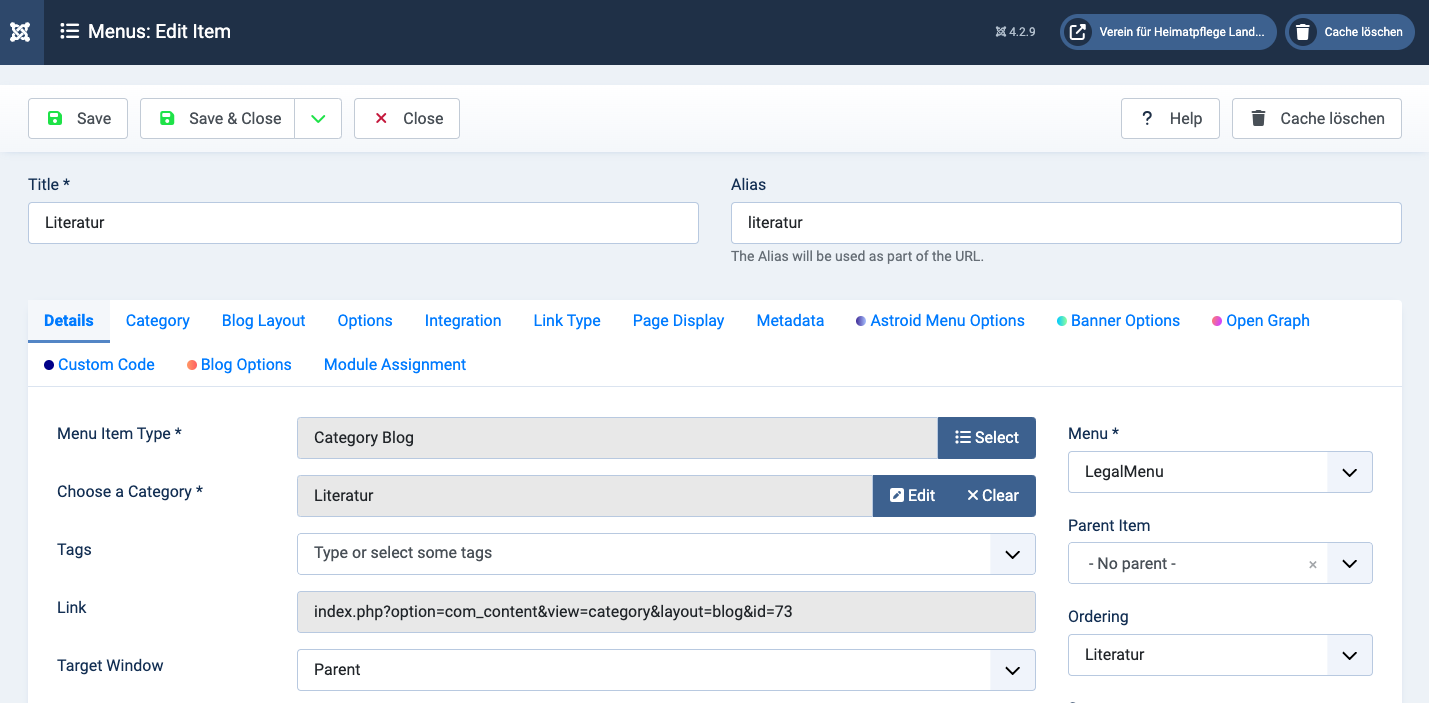Click the Alias input field
1429x703 pixels.
click(1065, 223)
